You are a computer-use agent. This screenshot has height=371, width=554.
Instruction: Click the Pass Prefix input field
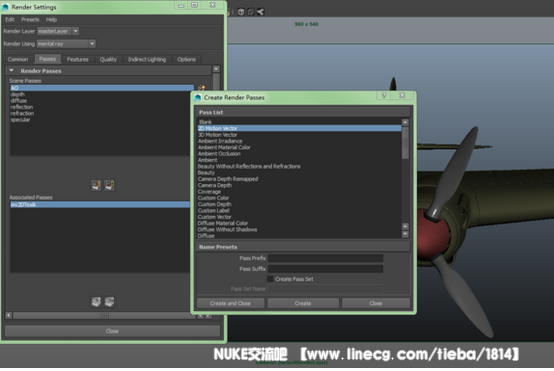tap(325, 258)
